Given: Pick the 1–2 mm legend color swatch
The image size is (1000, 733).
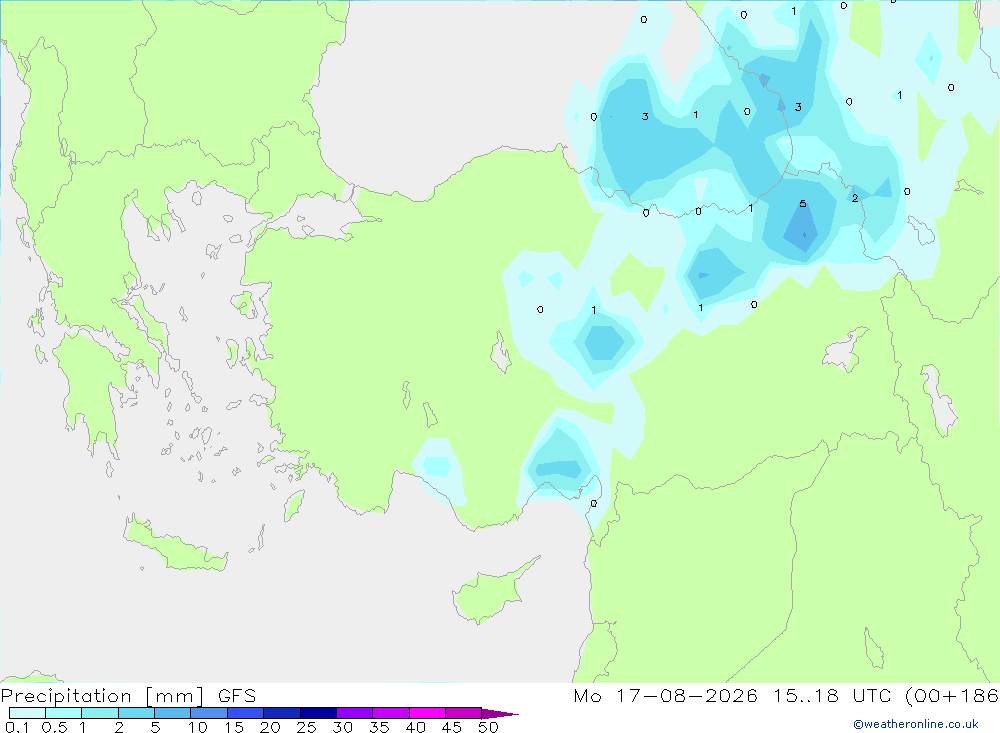Looking at the screenshot, I should 100,713.
